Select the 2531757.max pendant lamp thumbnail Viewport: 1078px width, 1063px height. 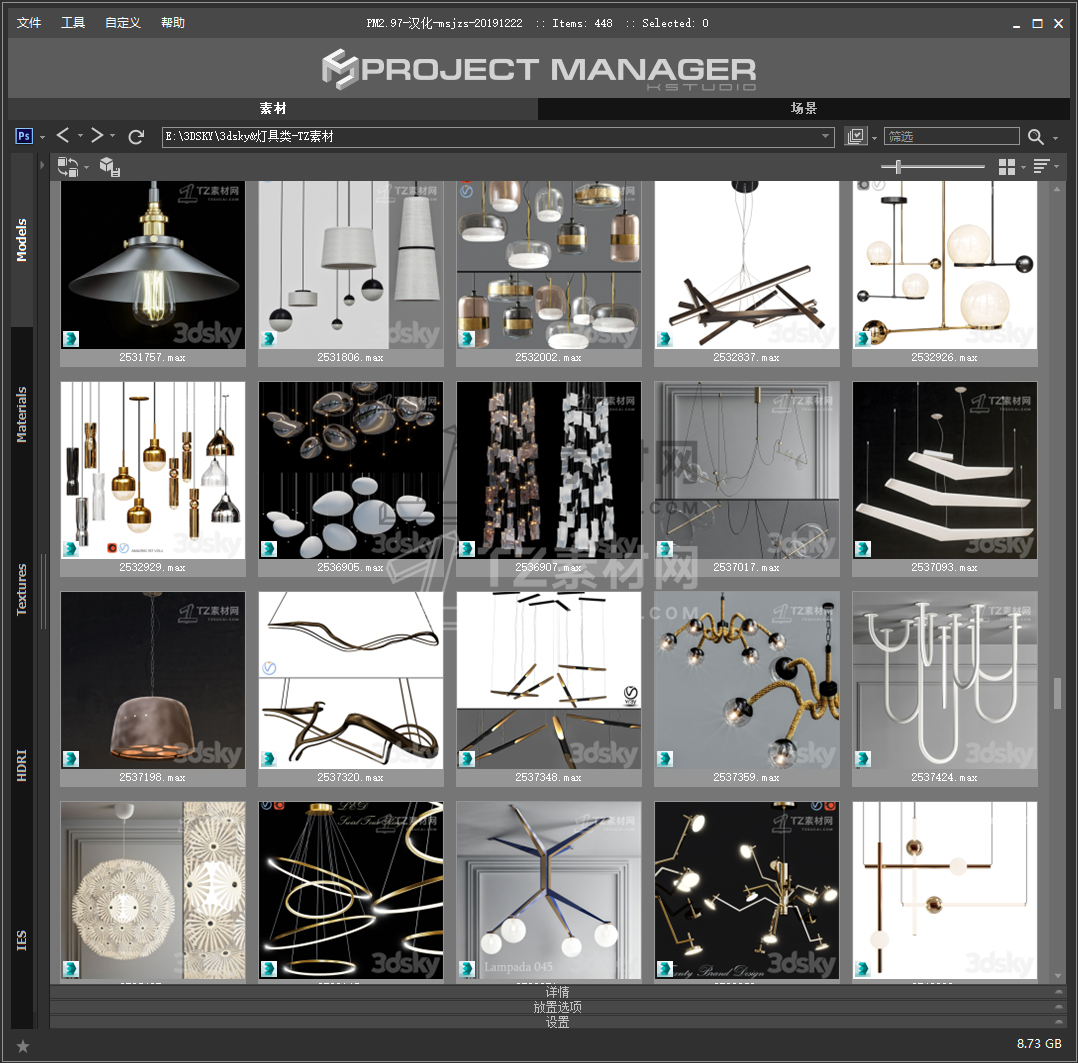click(153, 265)
